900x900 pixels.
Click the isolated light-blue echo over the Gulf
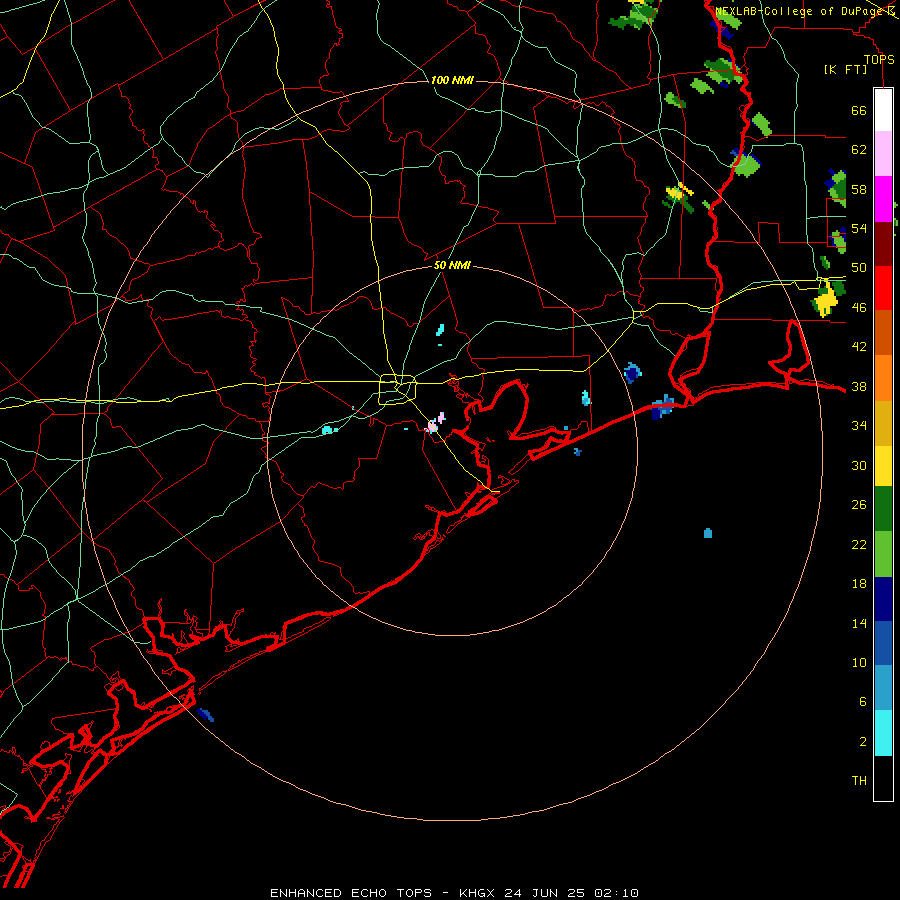coord(708,533)
